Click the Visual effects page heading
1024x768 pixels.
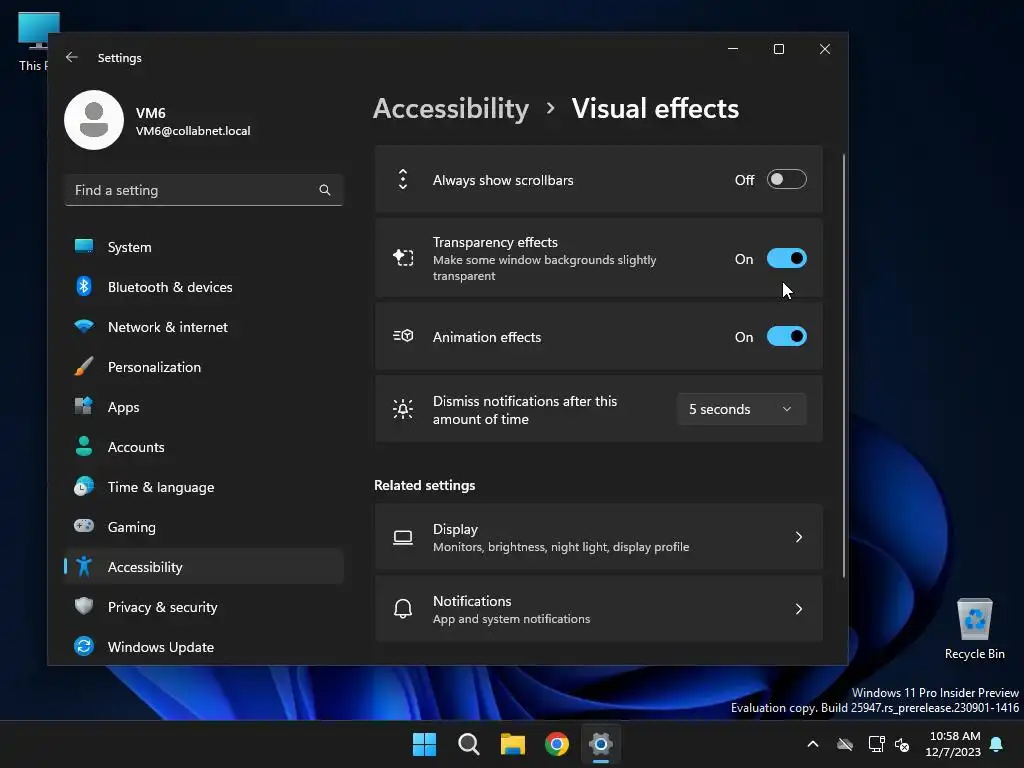coord(655,108)
